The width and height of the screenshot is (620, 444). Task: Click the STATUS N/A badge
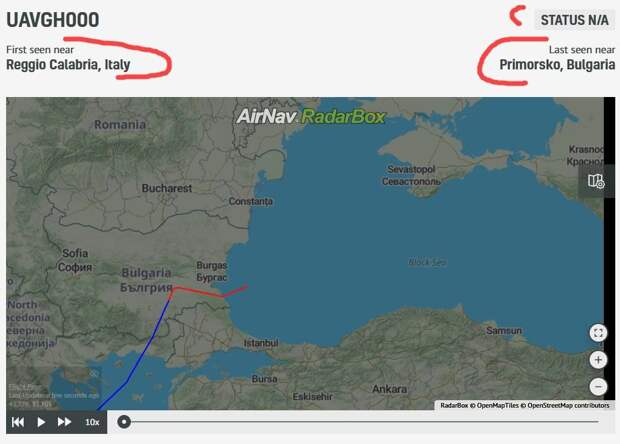pos(575,20)
